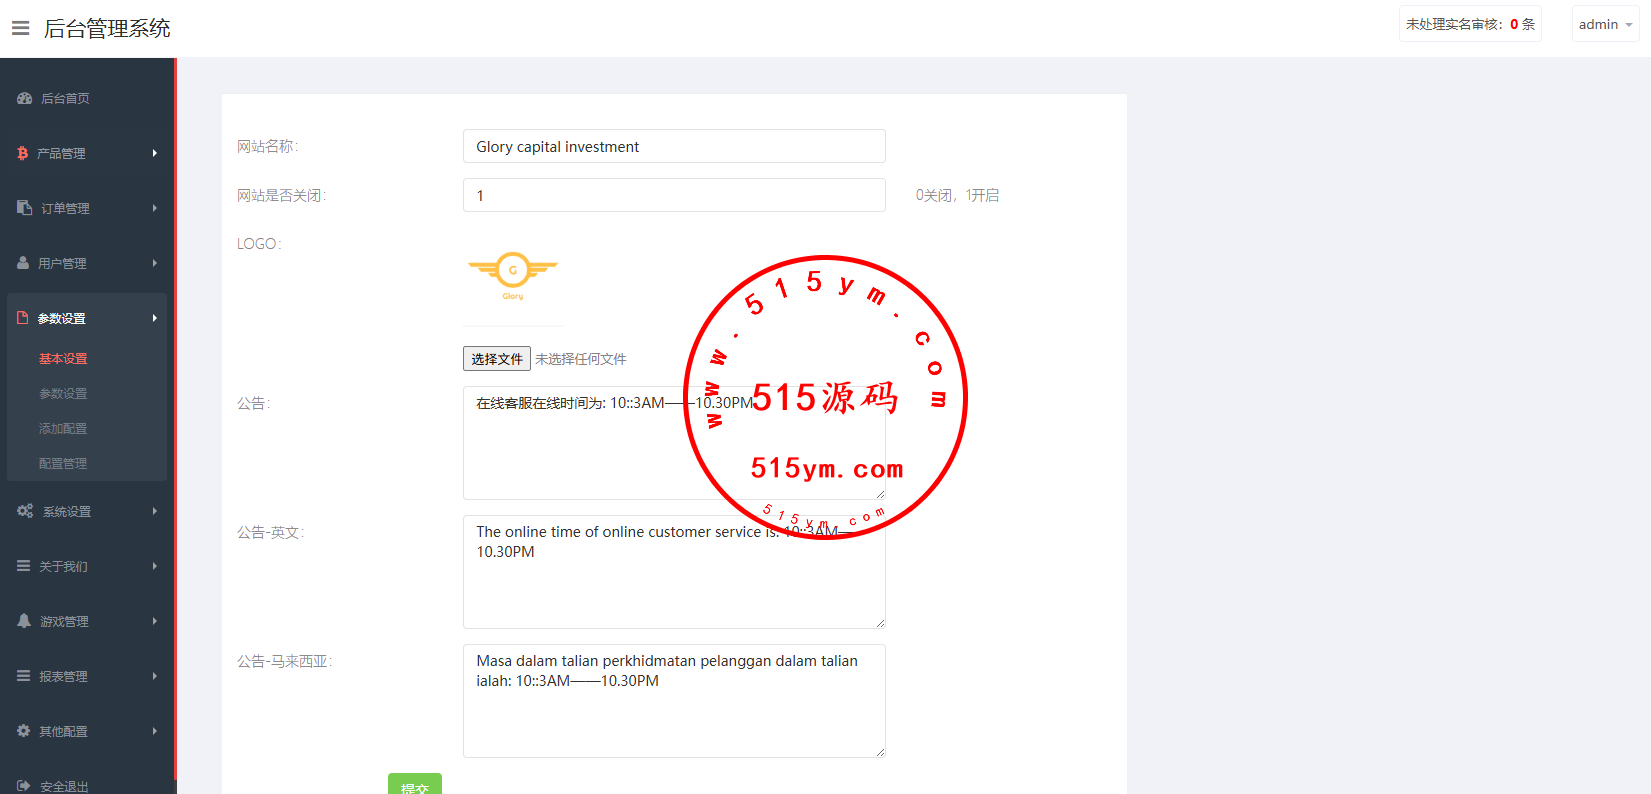Open 添加配置 submenu item
1651x794 pixels.
click(x=63, y=429)
